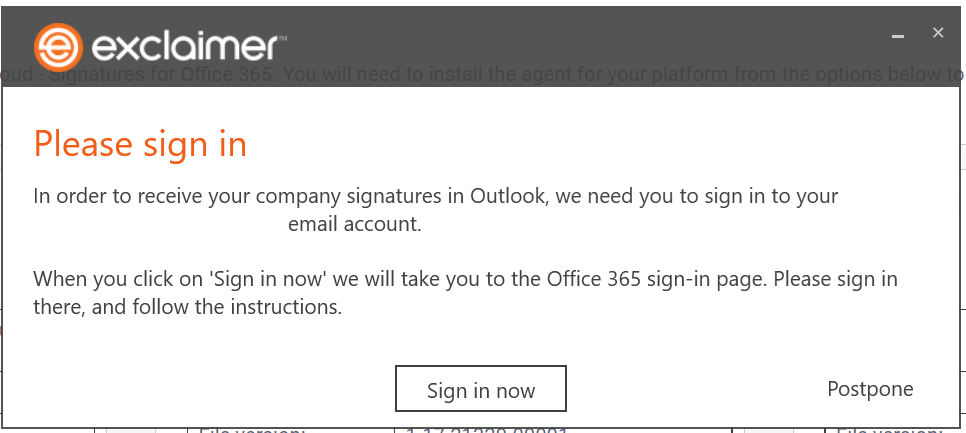Viewport: 966px width, 433px height.
Task: Minimize the Exclaimer sign-in window
Action: tap(898, 35)
